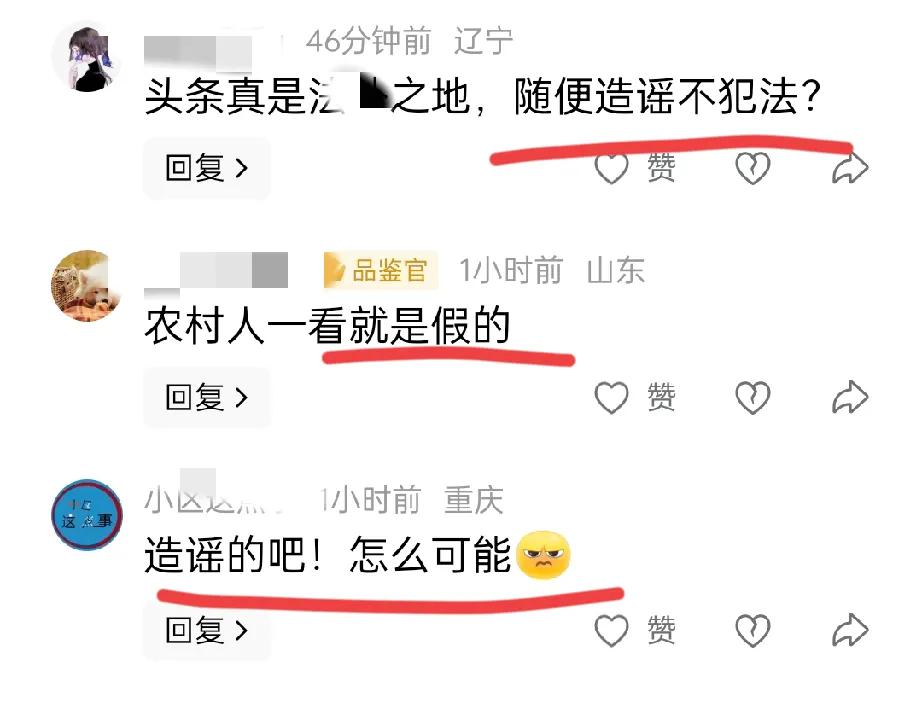
Task: Reply to 农村人一看就是假的 comment
Action: tap(207, 397)
